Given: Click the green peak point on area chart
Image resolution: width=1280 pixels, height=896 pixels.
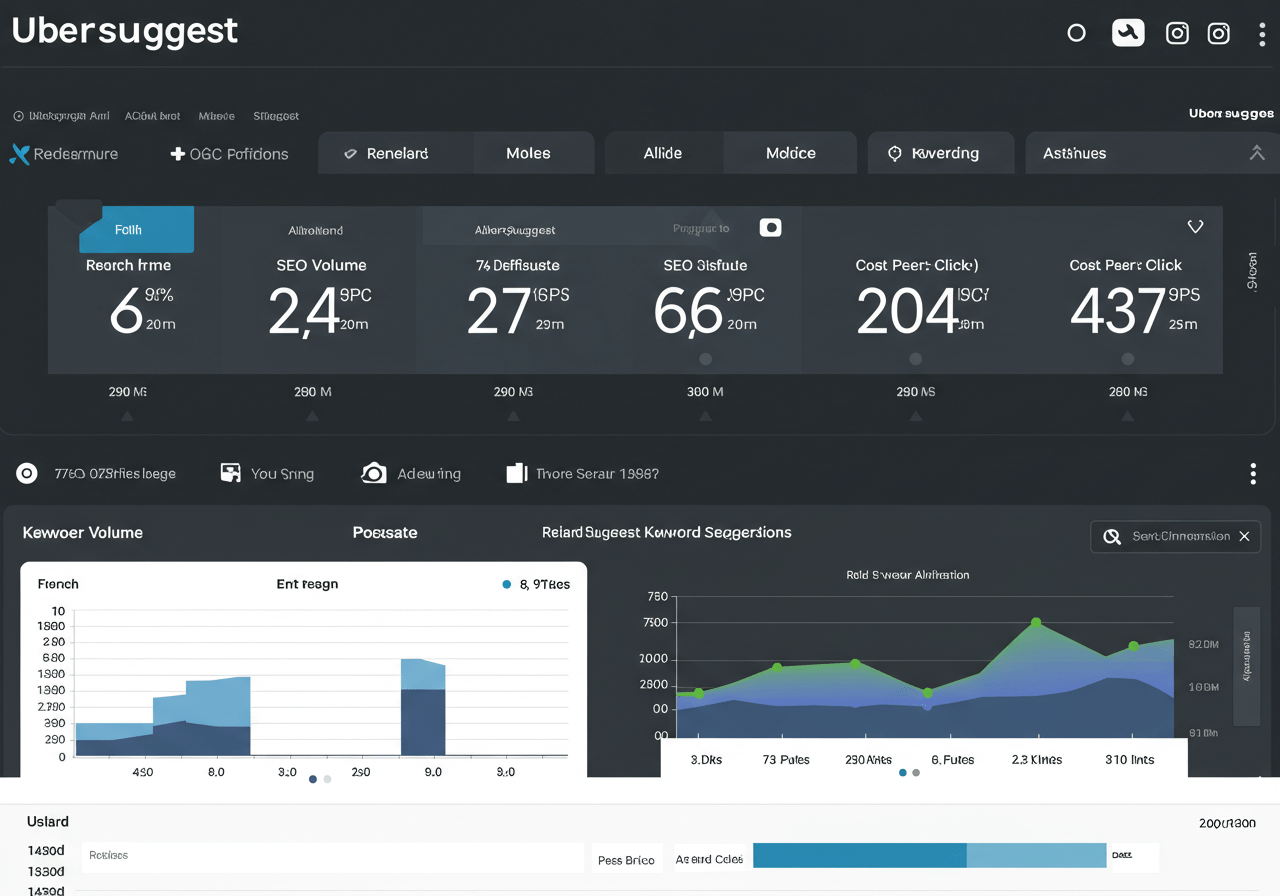Looking at the screenshot, I should point(1036,623).
